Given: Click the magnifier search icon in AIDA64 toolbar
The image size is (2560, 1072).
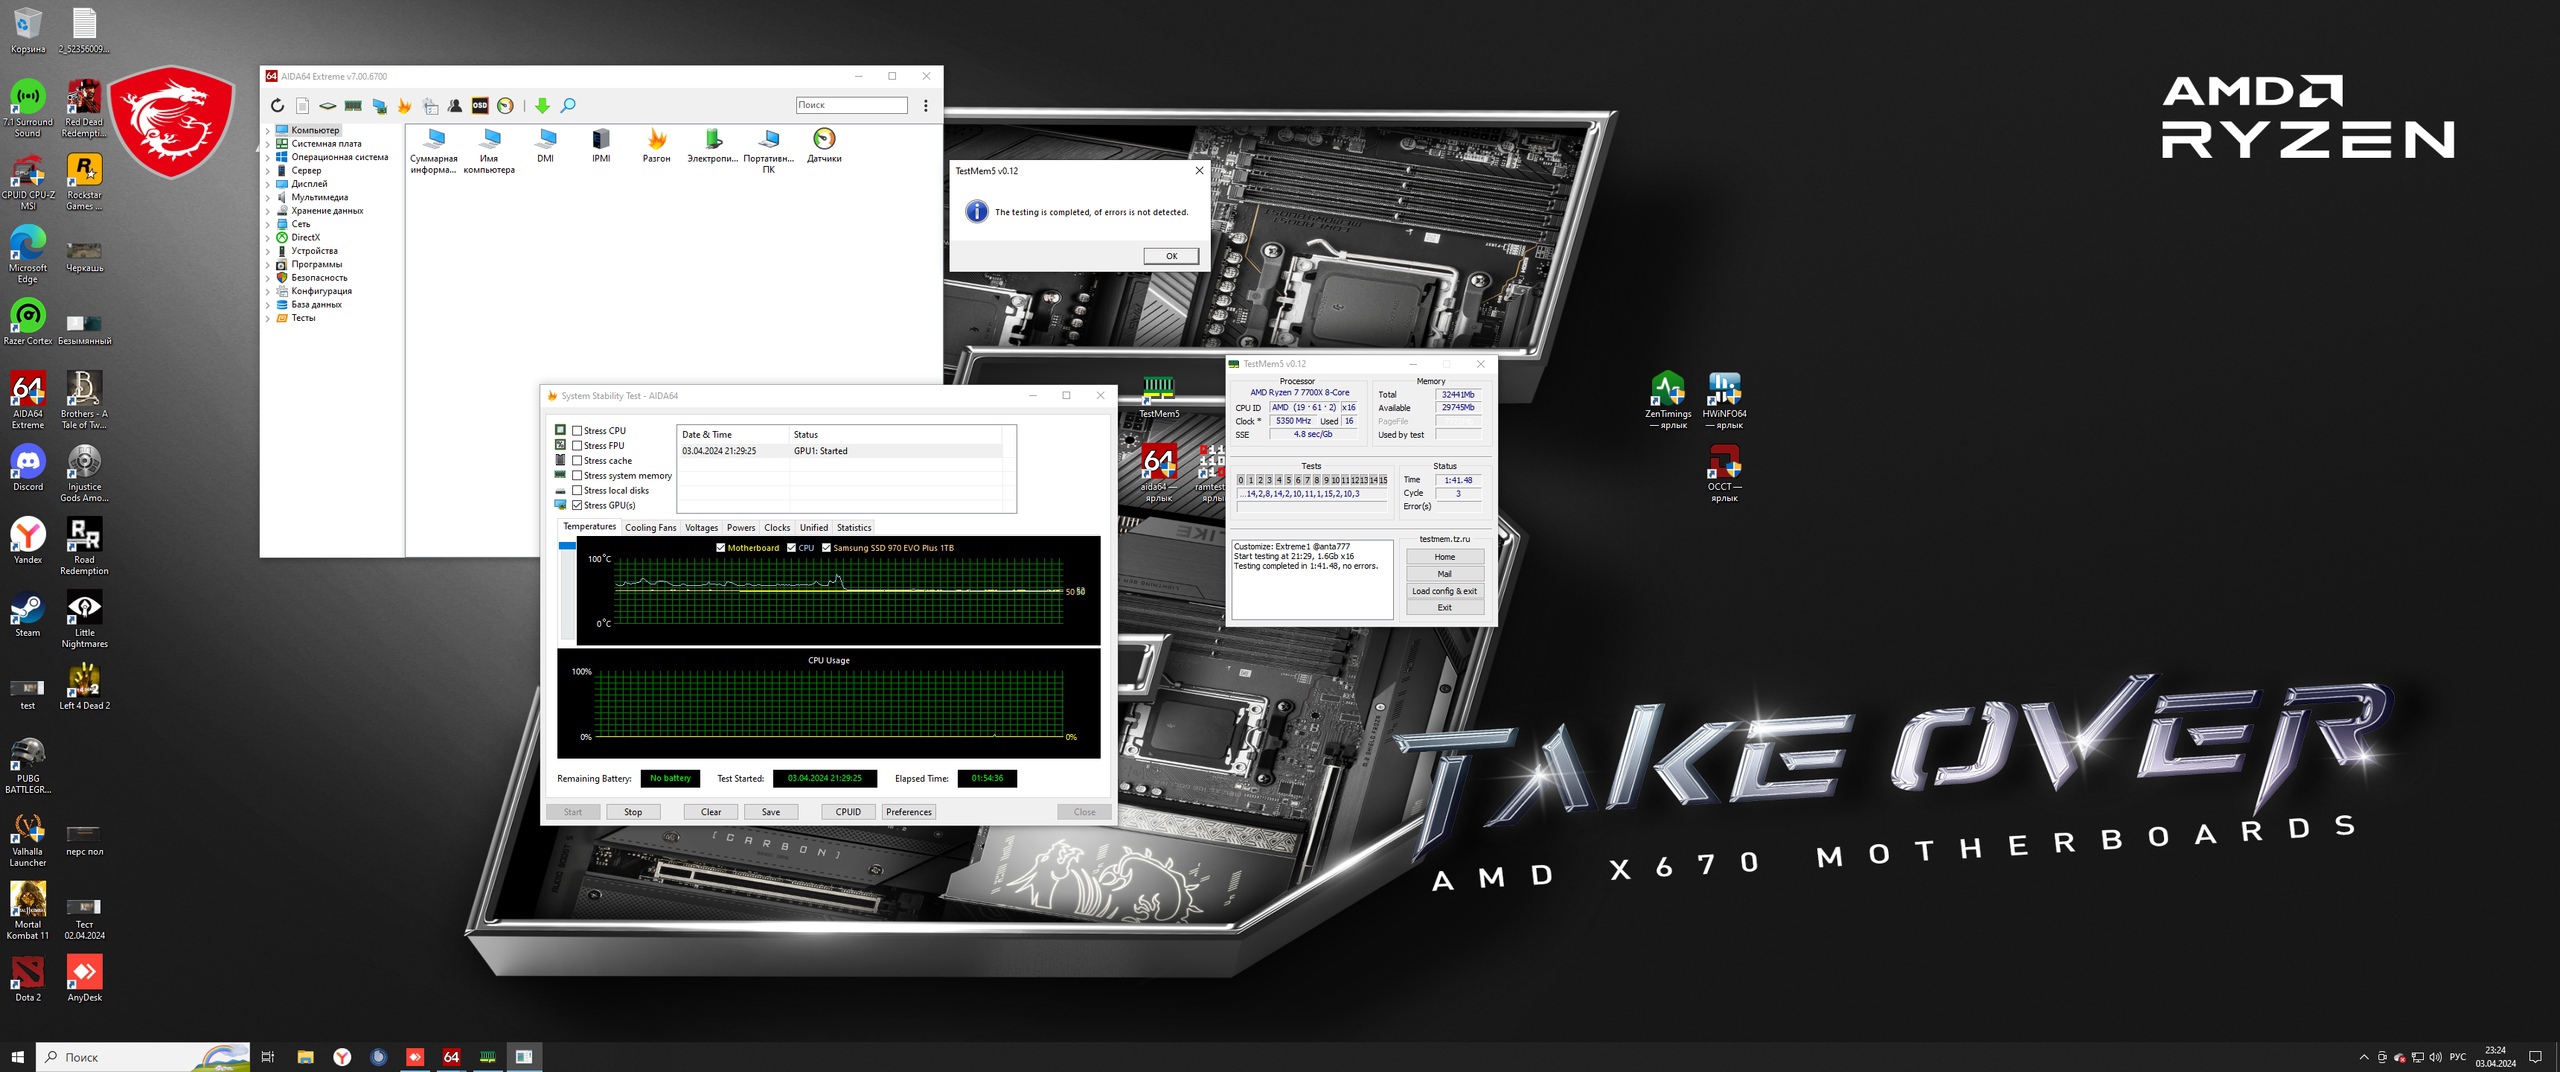Looking at the screenshot, I should pyautogui.click(x=568, y=106).
